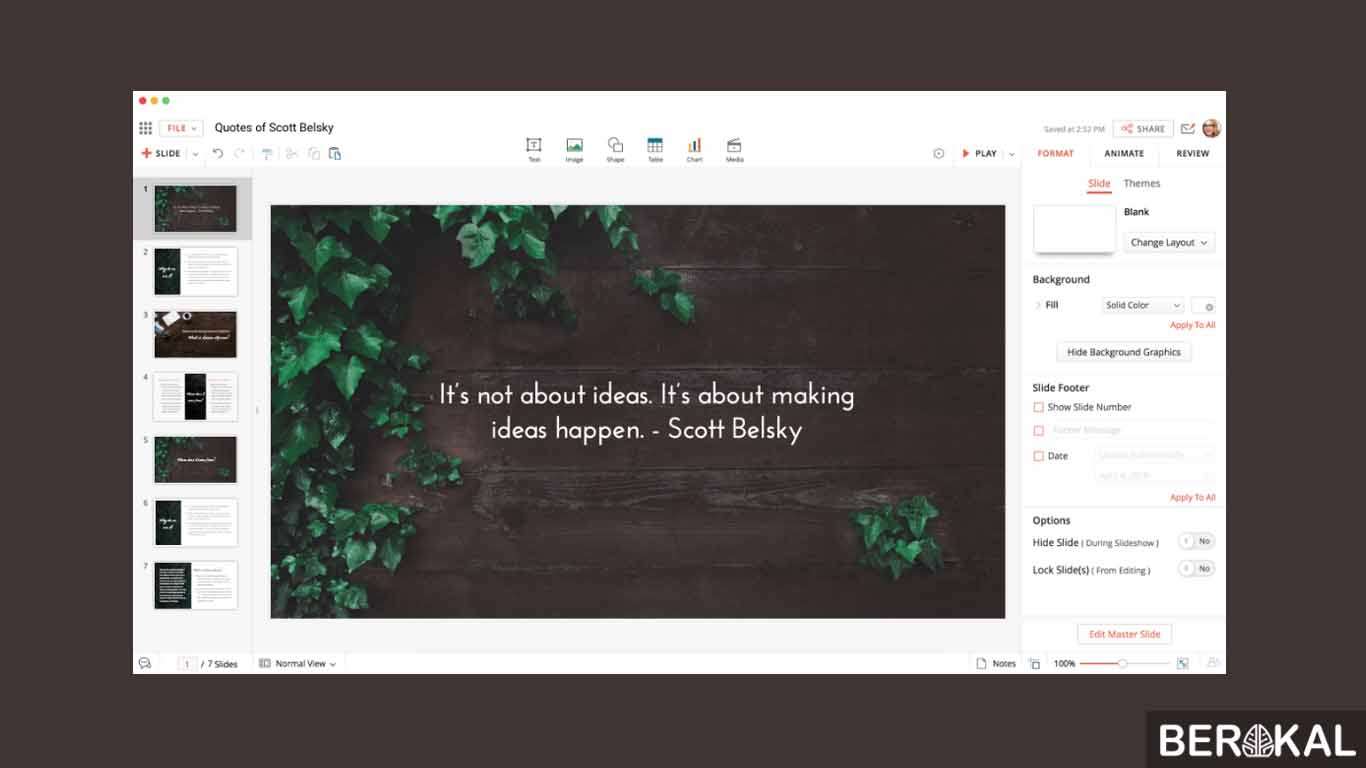Open the apps grid launcher icon
This screenshot has height=768, width=1366.
tap(145, 128)
